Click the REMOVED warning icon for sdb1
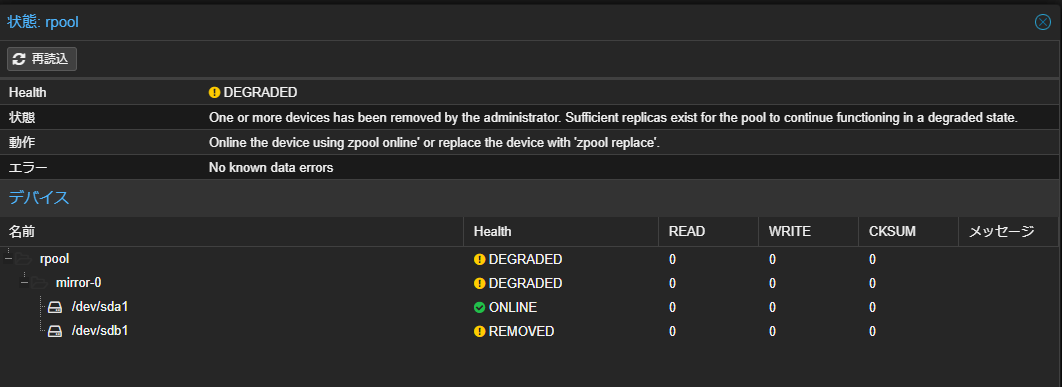This screenshot has height=387, width=1062. [480, 332]
